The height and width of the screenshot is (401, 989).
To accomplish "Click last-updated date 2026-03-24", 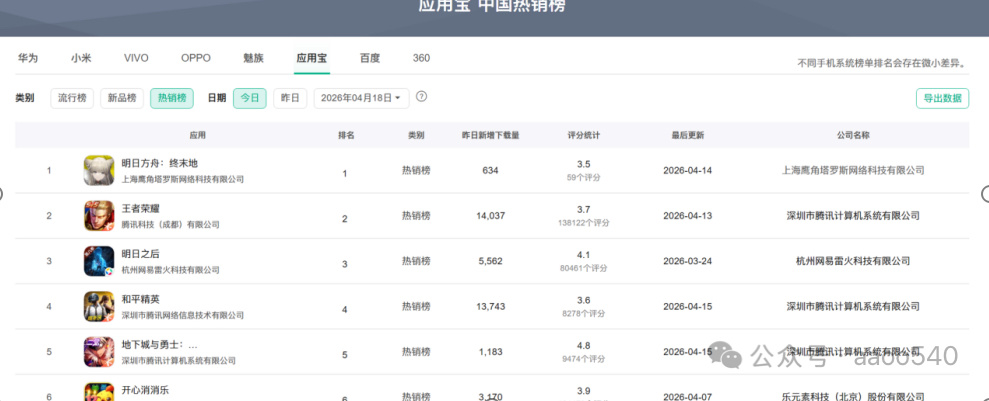I will [688, 261].
